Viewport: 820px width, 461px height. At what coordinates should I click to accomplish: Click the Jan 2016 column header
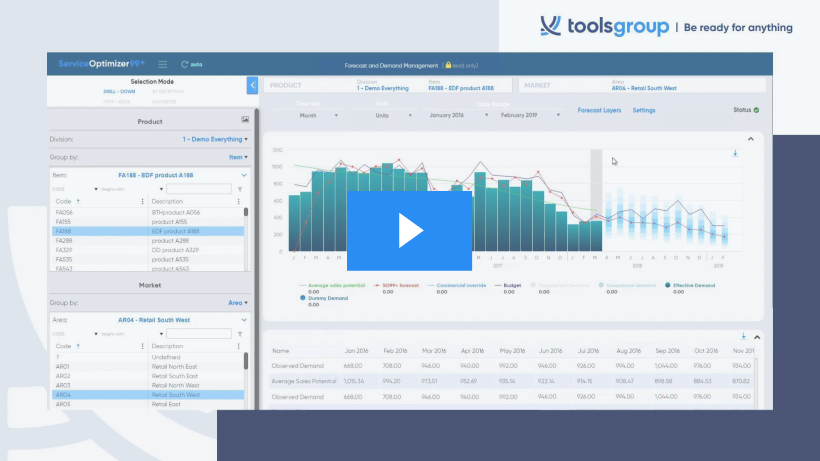[356, 351]
